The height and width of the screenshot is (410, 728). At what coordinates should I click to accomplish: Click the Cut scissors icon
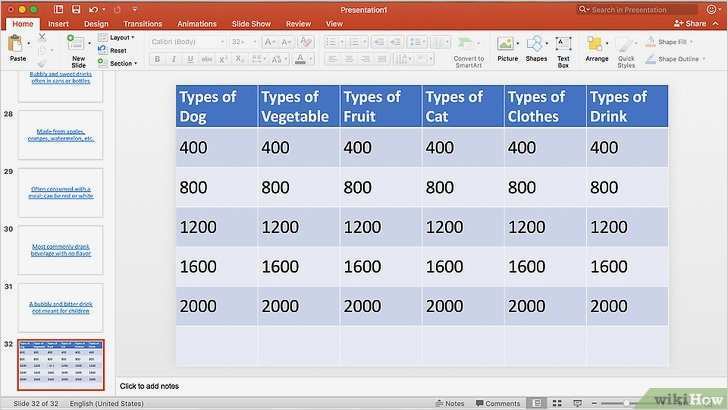[42, 36]
